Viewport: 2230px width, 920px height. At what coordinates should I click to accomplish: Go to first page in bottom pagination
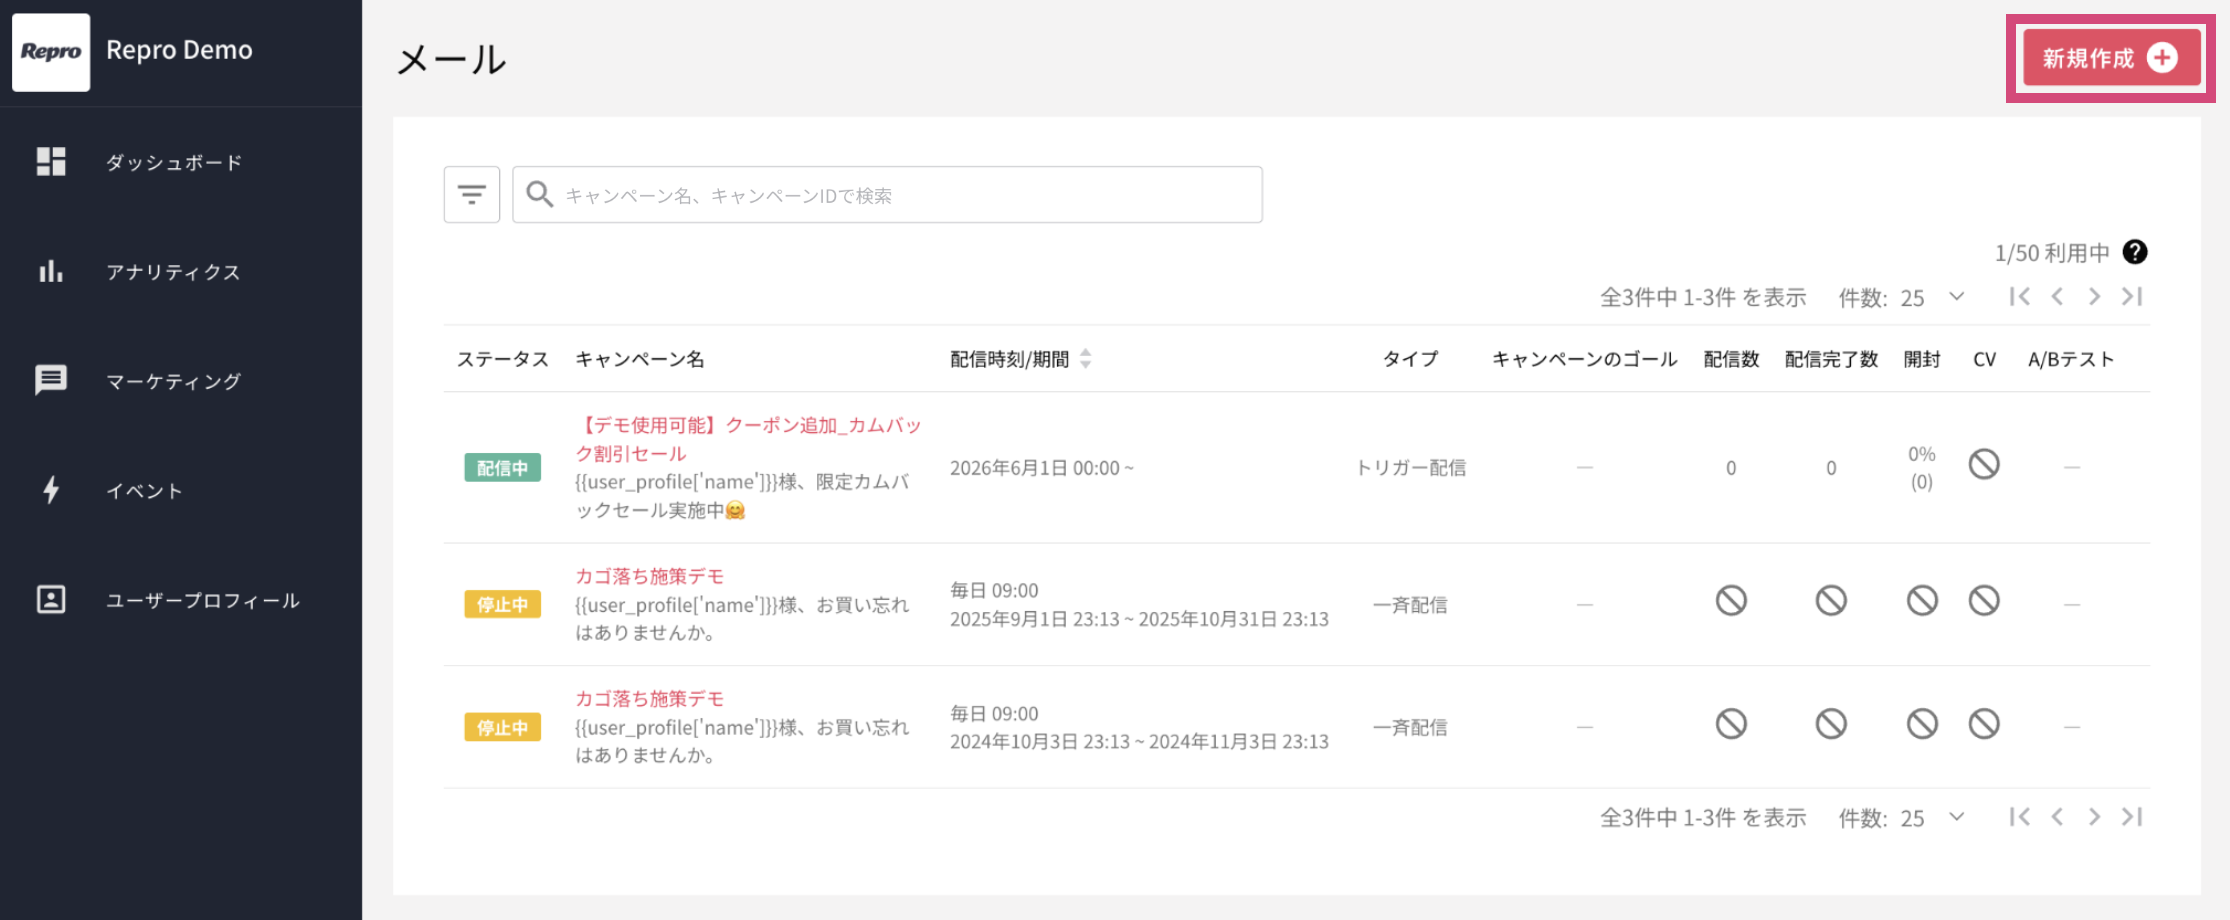(x=2020, y=817)
